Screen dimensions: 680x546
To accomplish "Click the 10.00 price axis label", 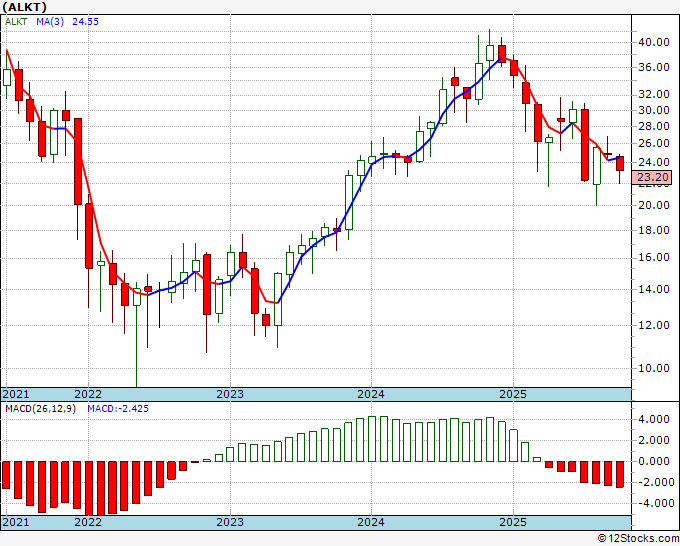I will click(654, 368).
